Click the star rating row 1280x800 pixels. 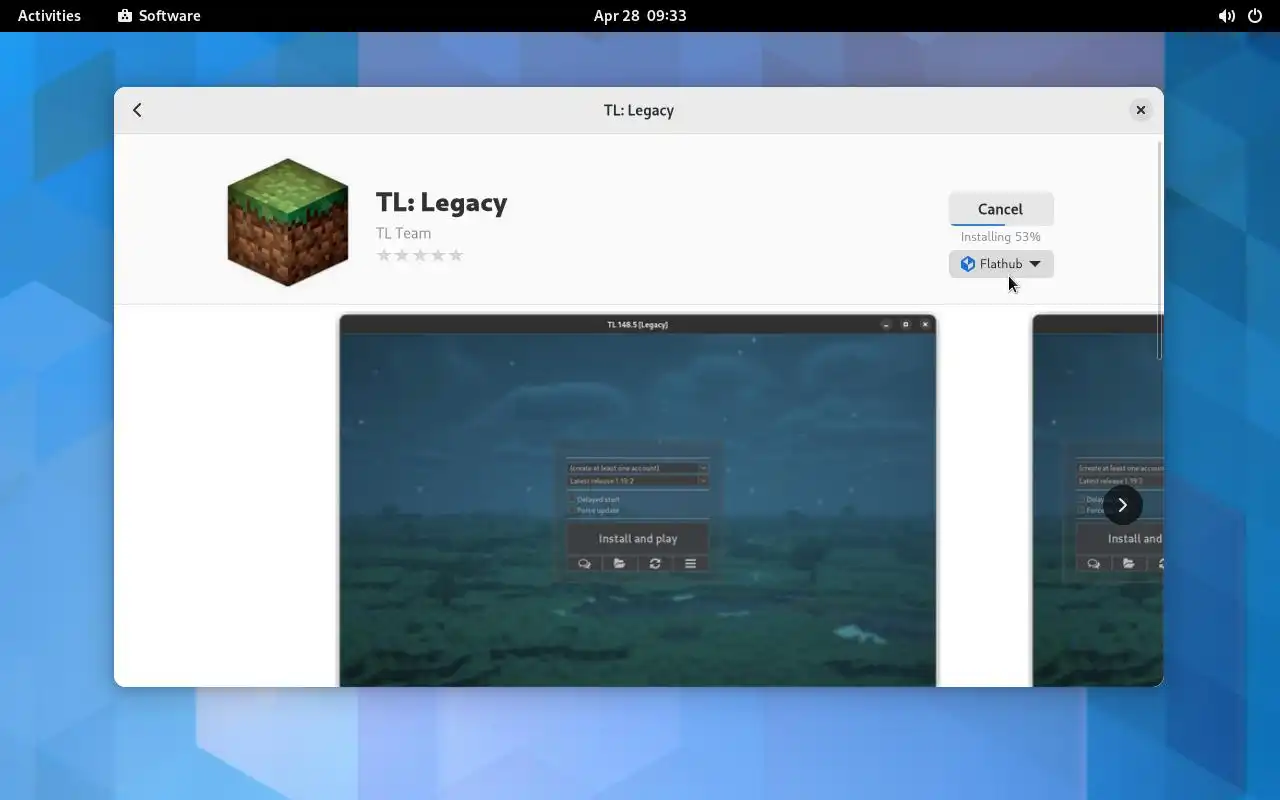click(420, 255)
